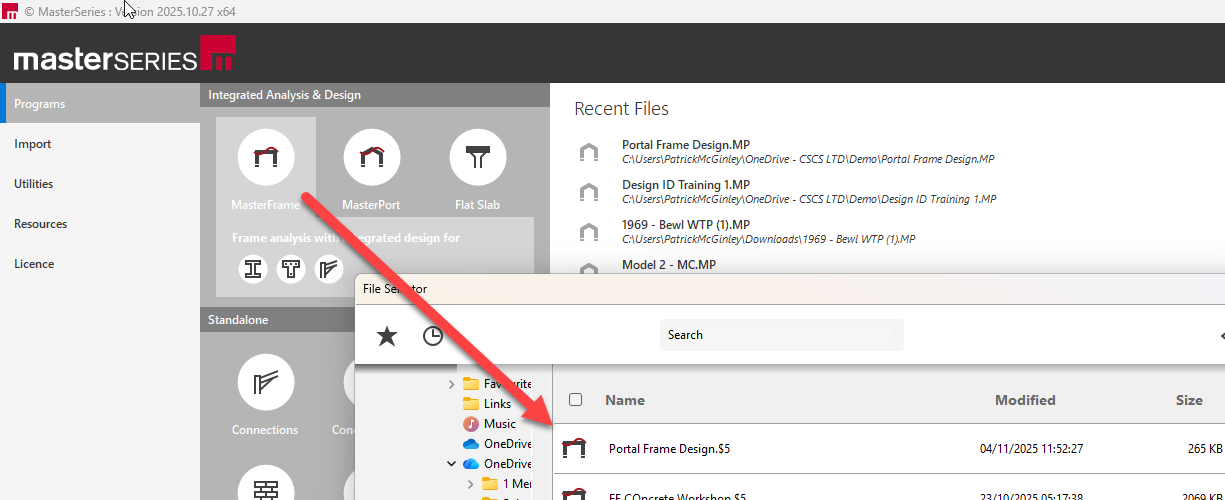Collapse the expanded OneDrive tree node
The image size is (1225, 500).
pos(452,464)
